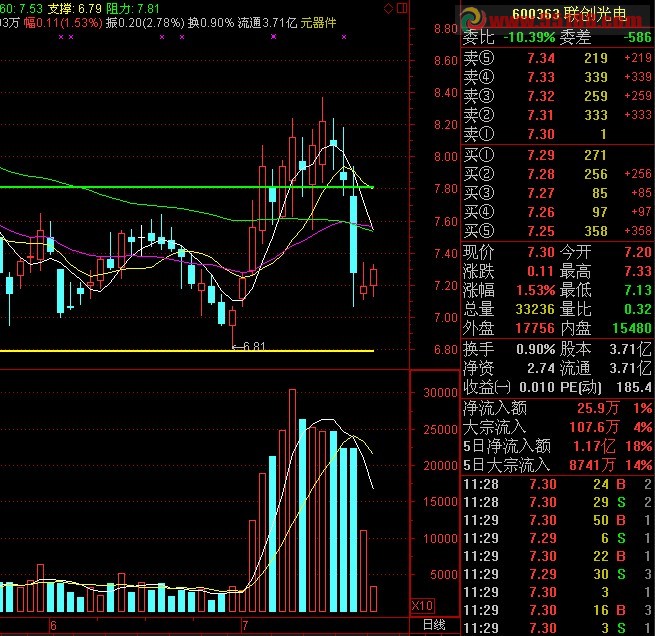The height and width of the screenshot is (636, 655).
Task: Click the 买② row at 7.28
Action: click(x=557, y=174)
